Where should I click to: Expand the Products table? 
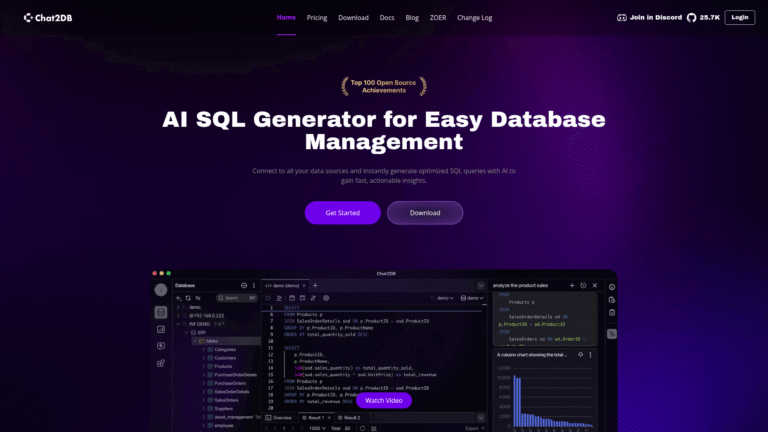pos(204,366)
